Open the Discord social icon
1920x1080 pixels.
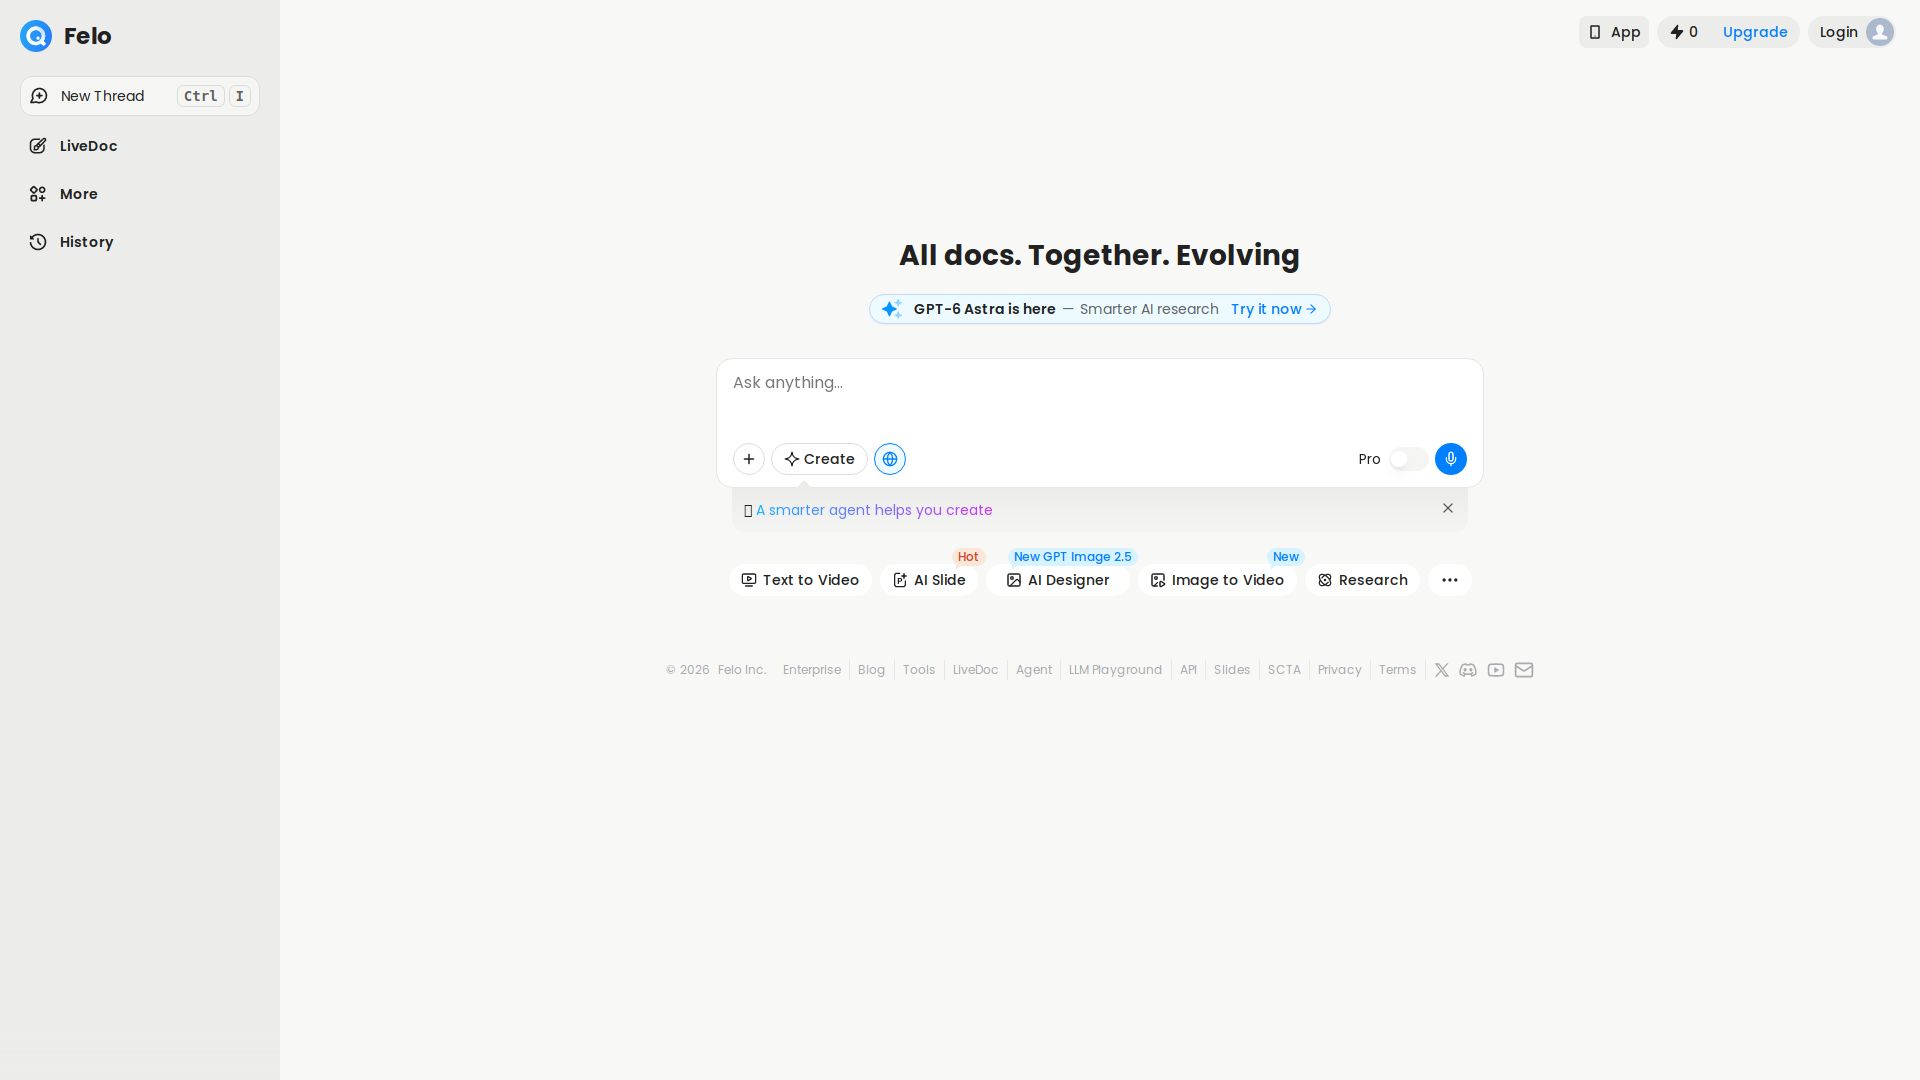[x=1468, y=670]
